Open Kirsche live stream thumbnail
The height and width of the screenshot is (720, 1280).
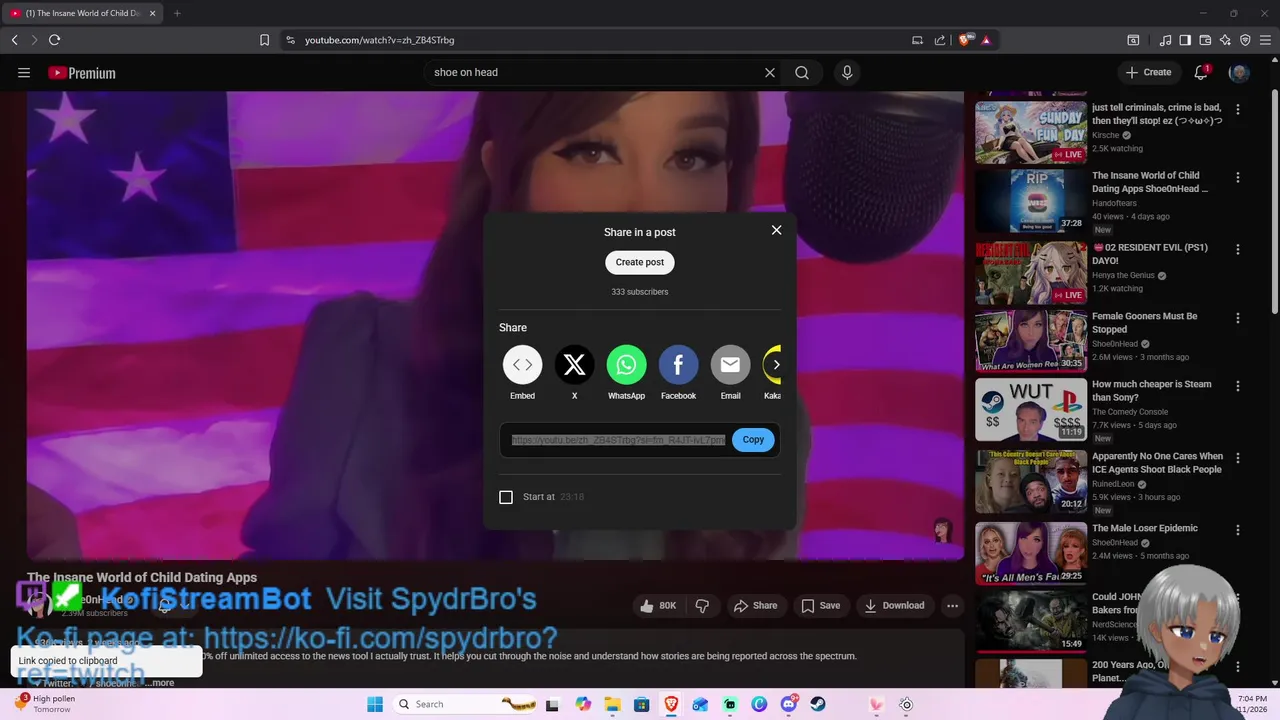tap(1031, 132)
